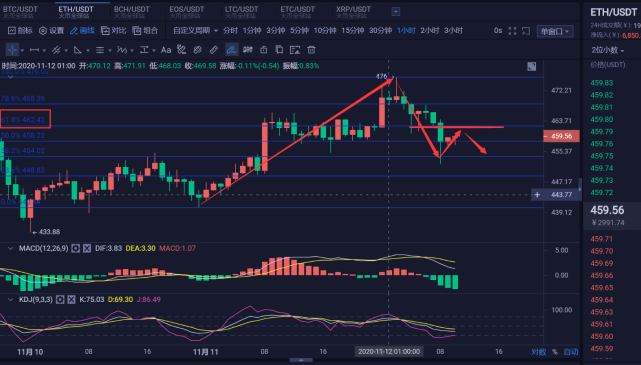Select the parallel channel lines tool

coord(56,50)
